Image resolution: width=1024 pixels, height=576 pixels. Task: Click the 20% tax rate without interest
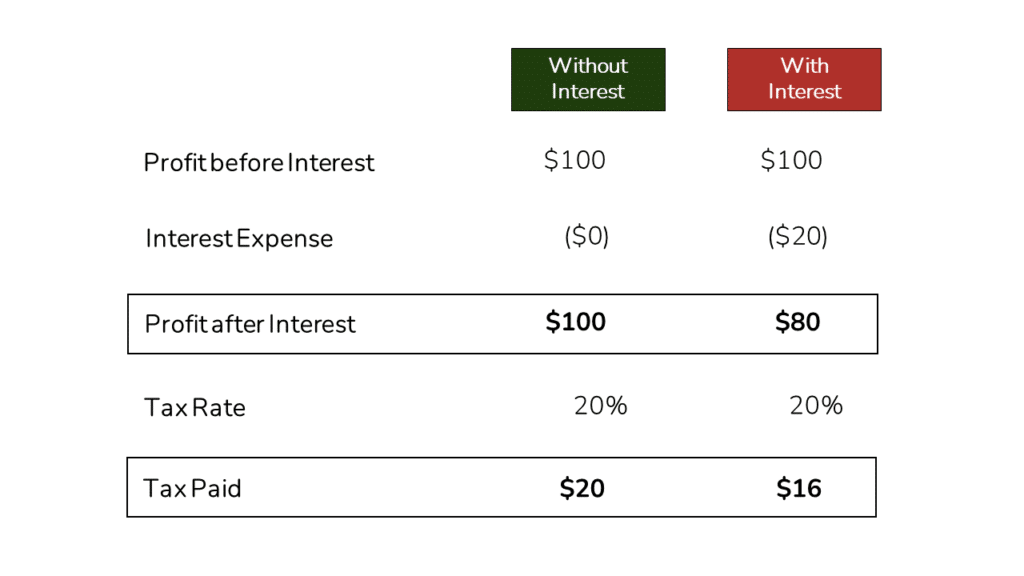(600, 406)
